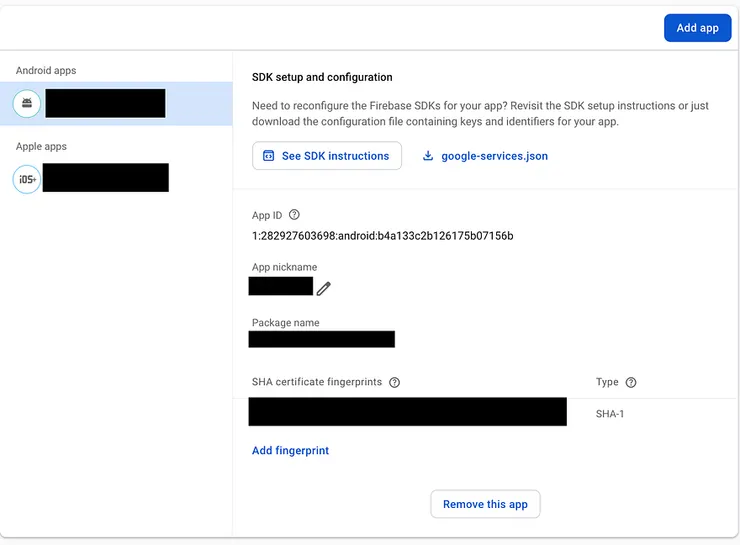Viewport: 740px width, 545px height.
Task: Select the Android app icon in sidebar
Action: (x=27, y=103)
